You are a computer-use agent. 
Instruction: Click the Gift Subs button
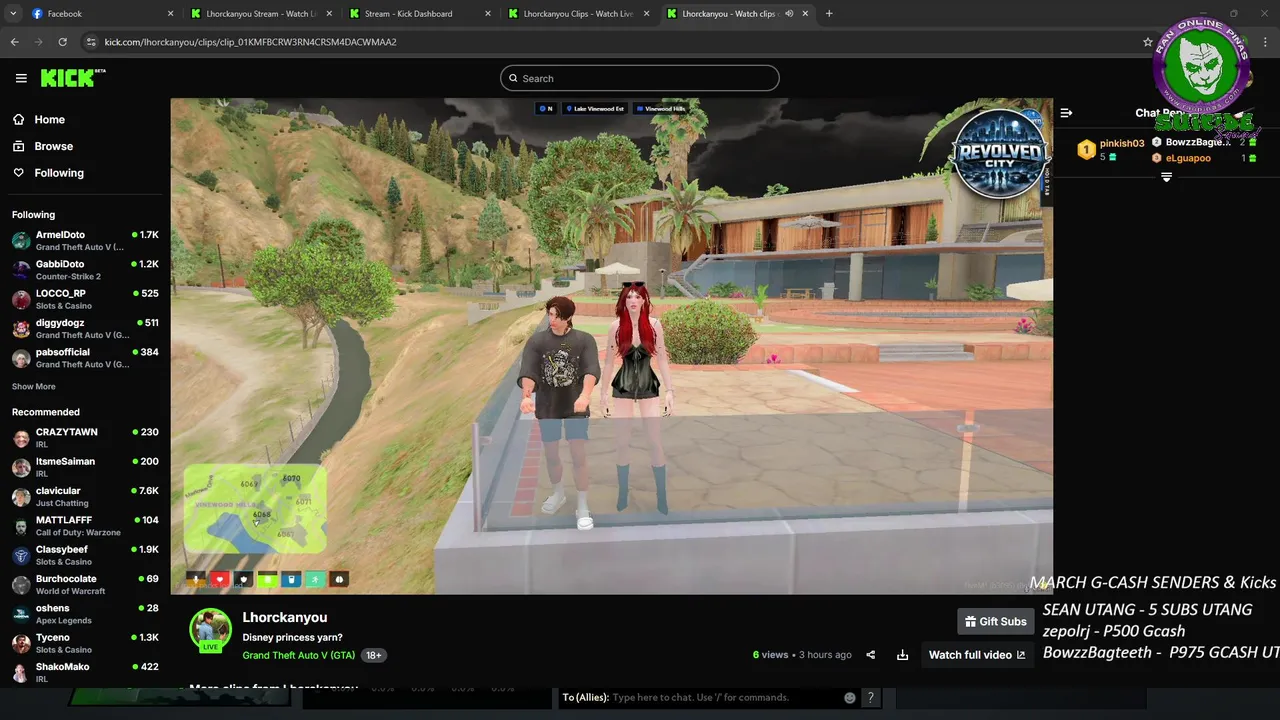[995, 621]
